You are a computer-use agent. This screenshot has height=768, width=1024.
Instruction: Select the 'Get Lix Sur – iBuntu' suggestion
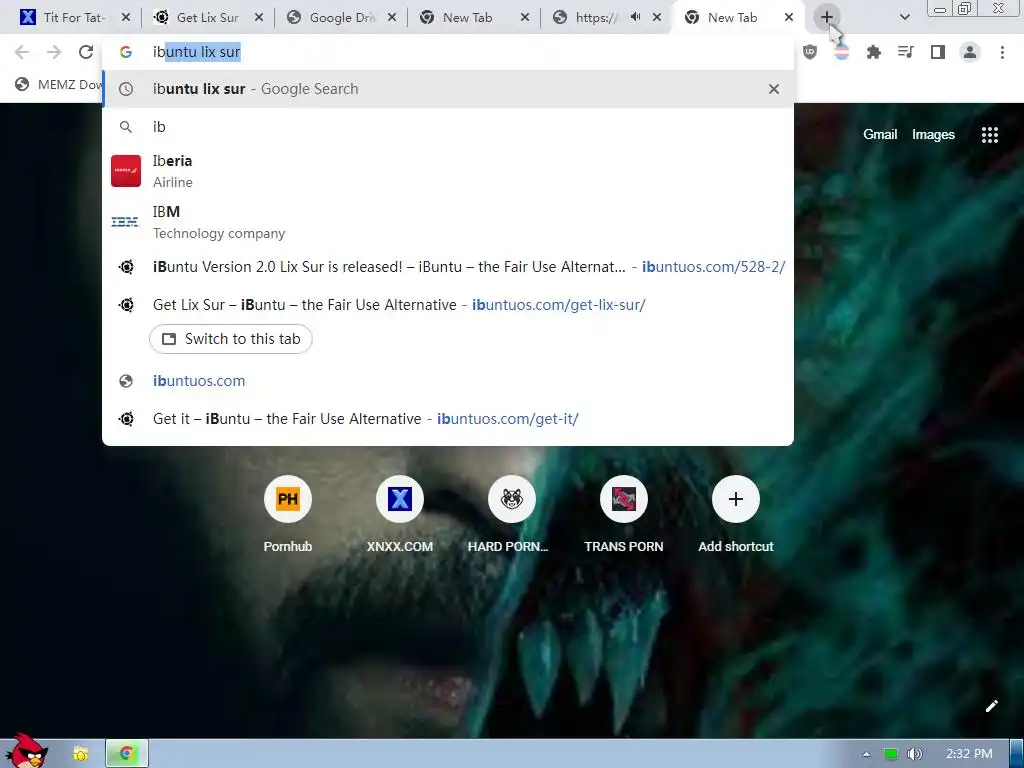pos(448,304)
